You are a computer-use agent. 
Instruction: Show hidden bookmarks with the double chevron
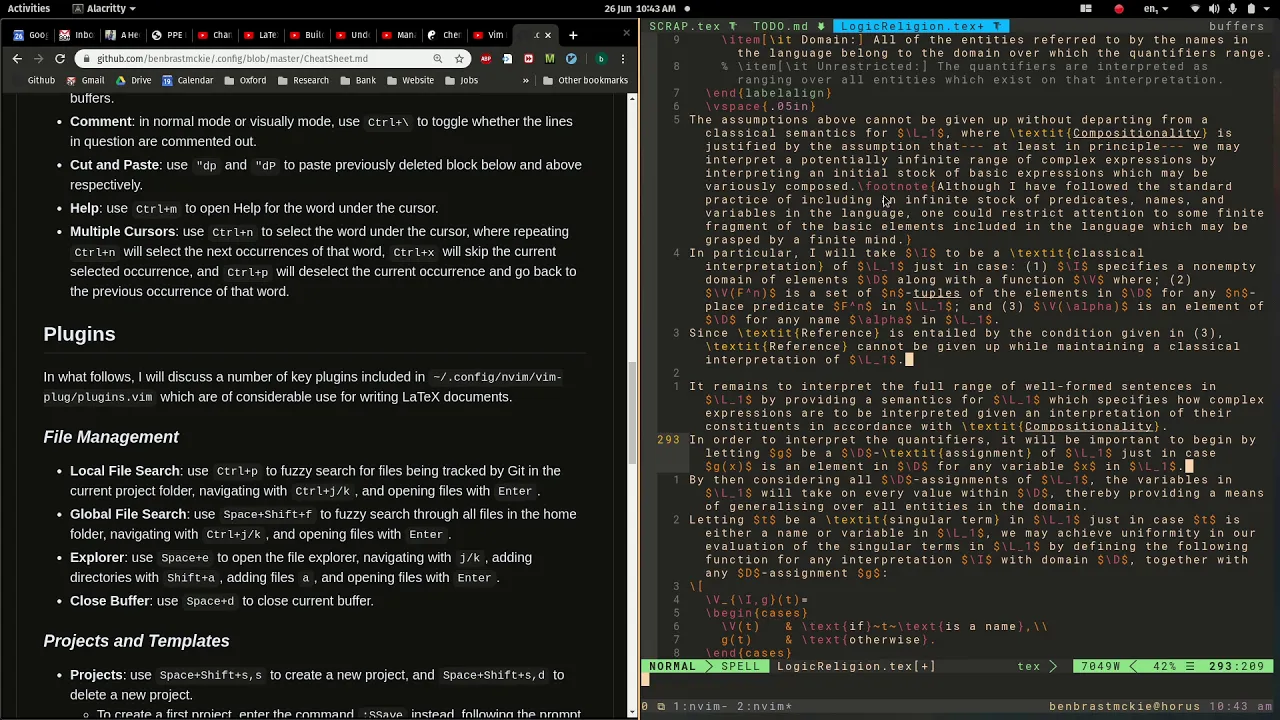[x=526, y=80]
